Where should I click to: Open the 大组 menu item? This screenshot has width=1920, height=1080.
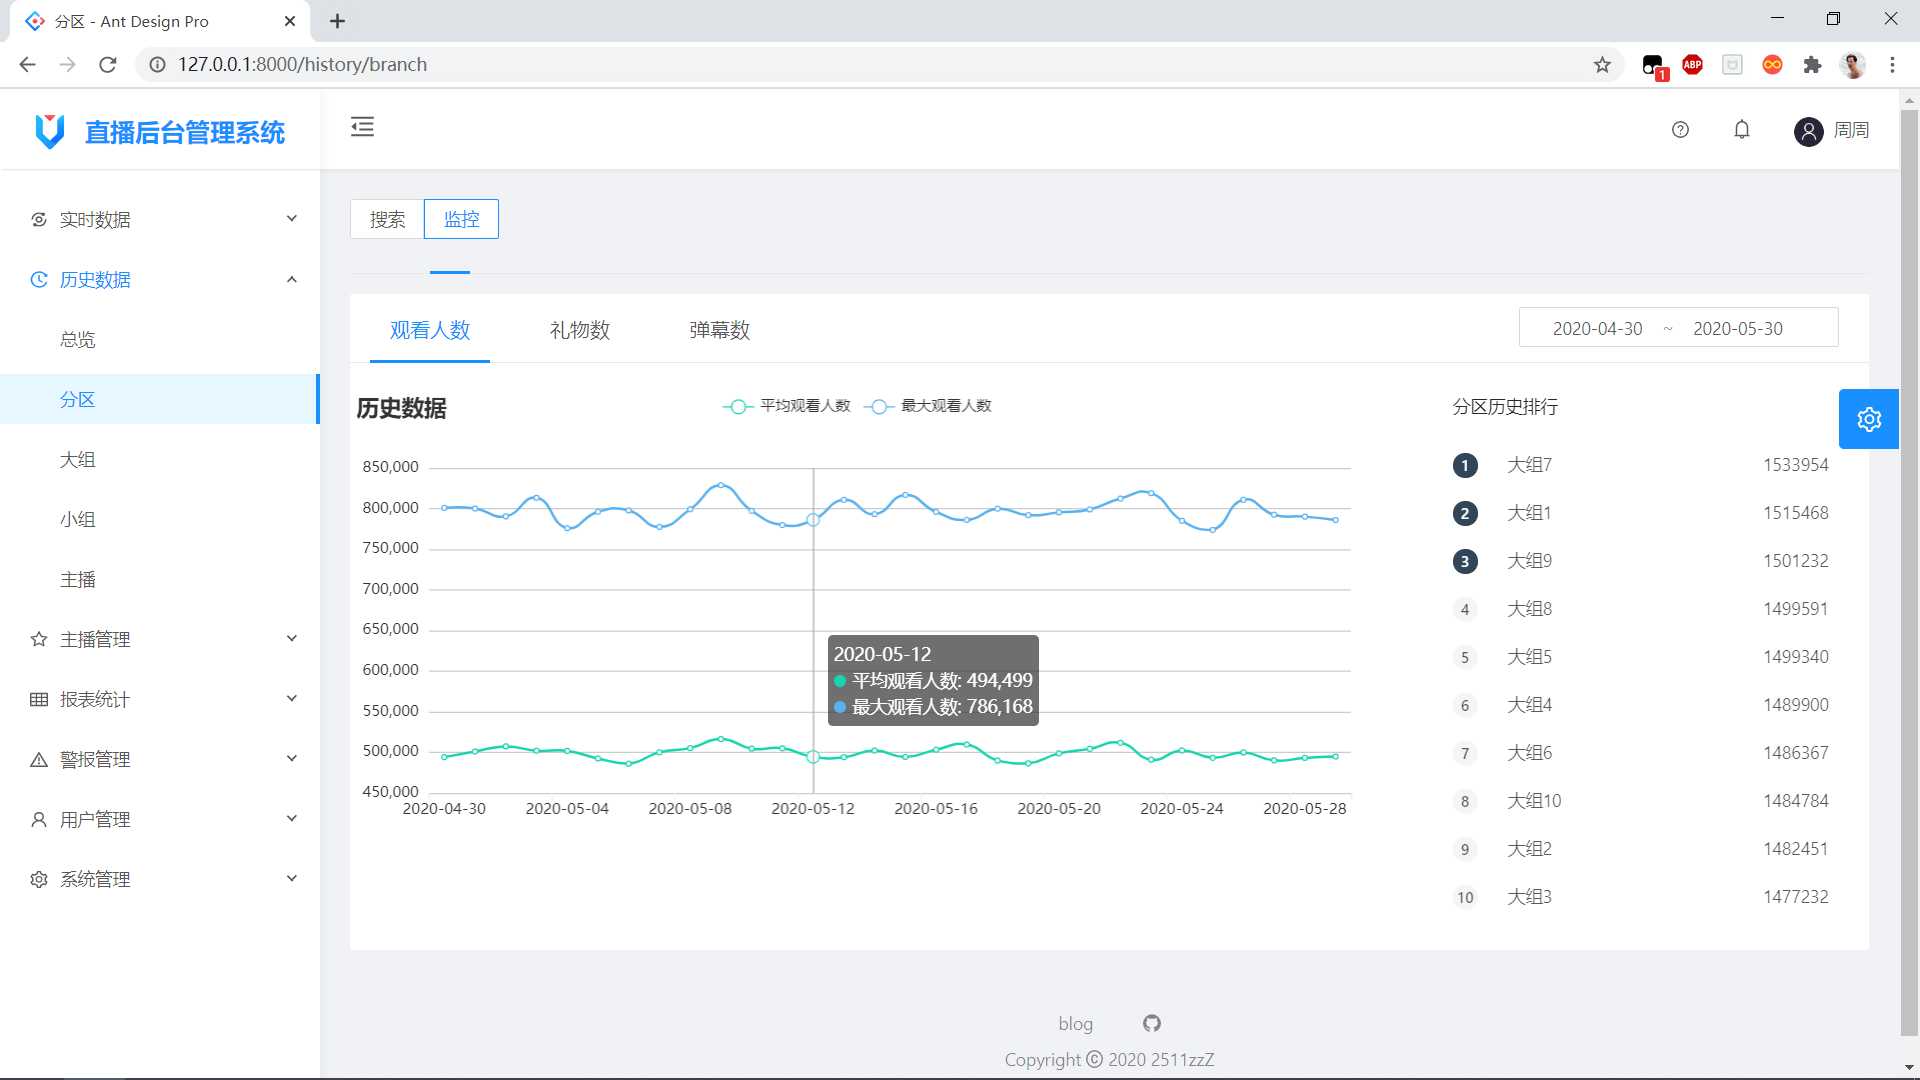[x=160, y=459]
